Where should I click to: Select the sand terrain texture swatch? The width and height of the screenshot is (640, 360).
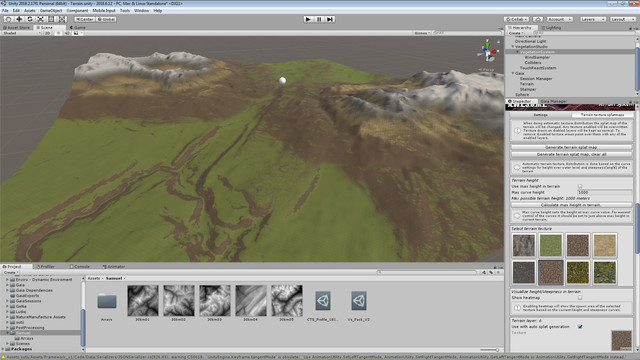click(x=604, y=245)
